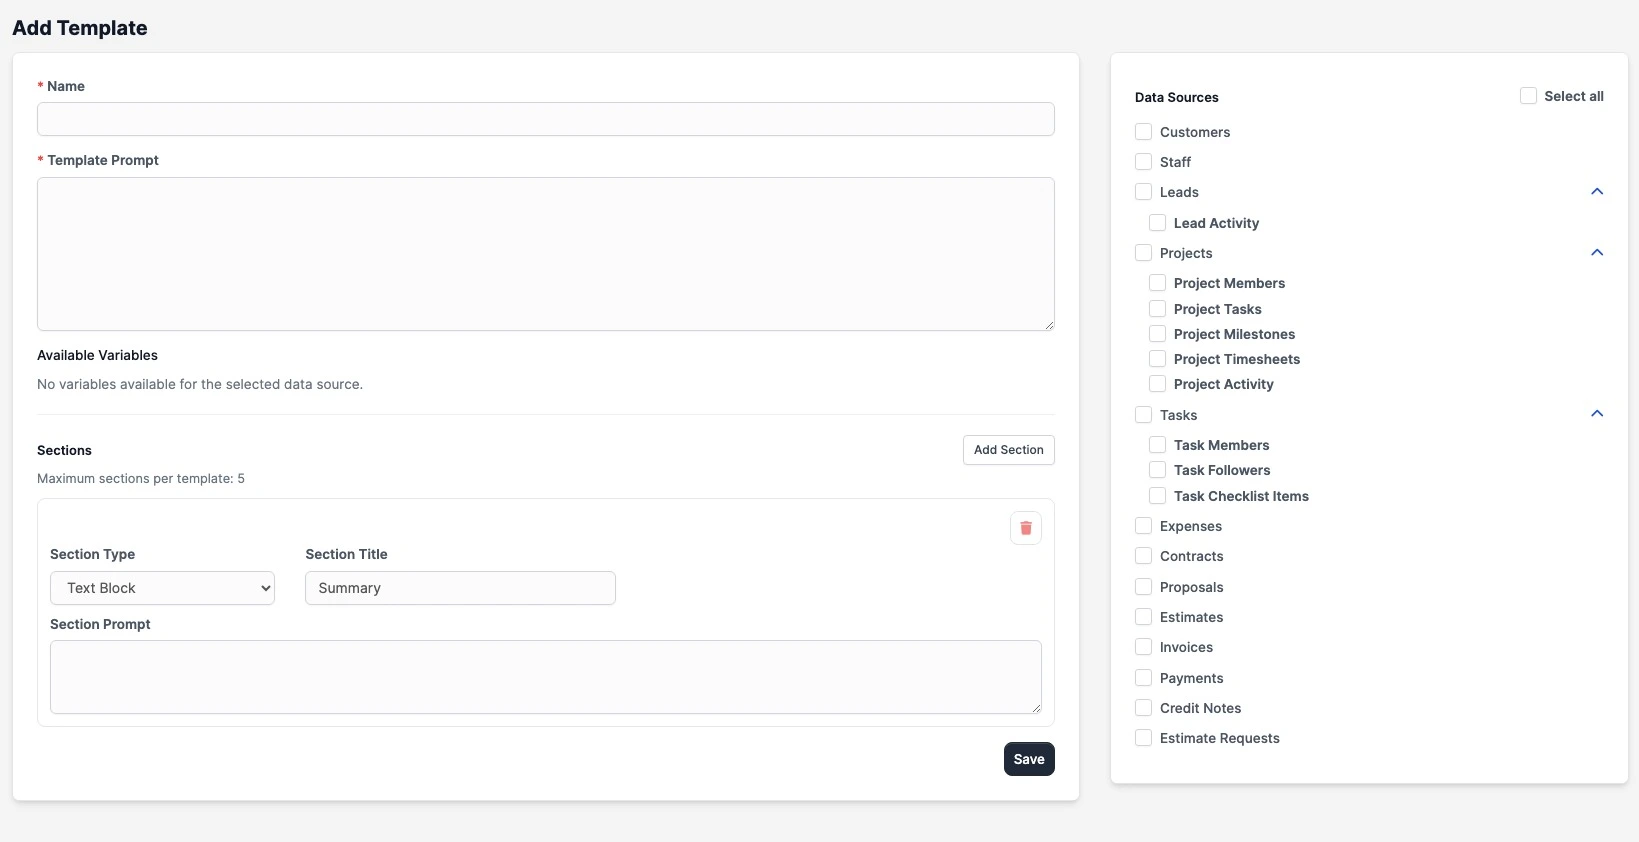Screen dimensions: 1639x842
Task: Click the 'Data Sources' heading
Action: (x=1177, y=97)
